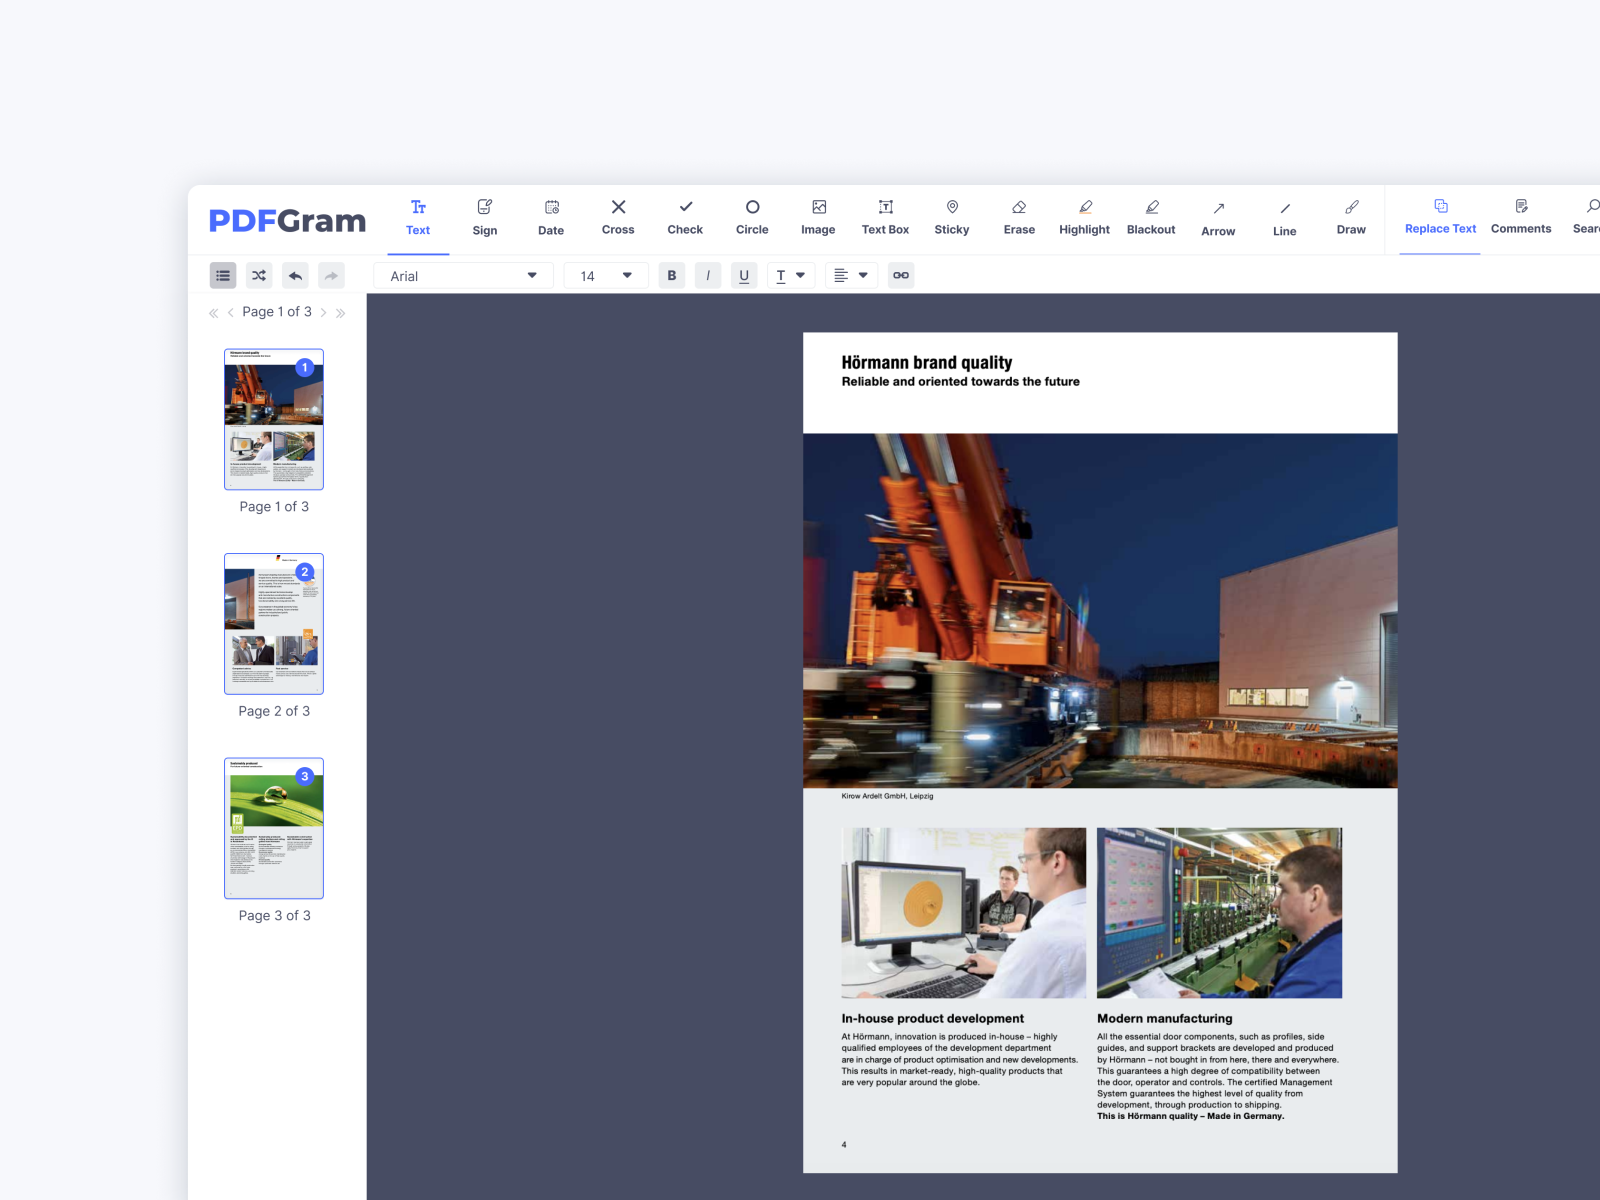1600x1200 pixels.
Task: Click the 'Page 2 of 3' label
Action: (274, 711)
